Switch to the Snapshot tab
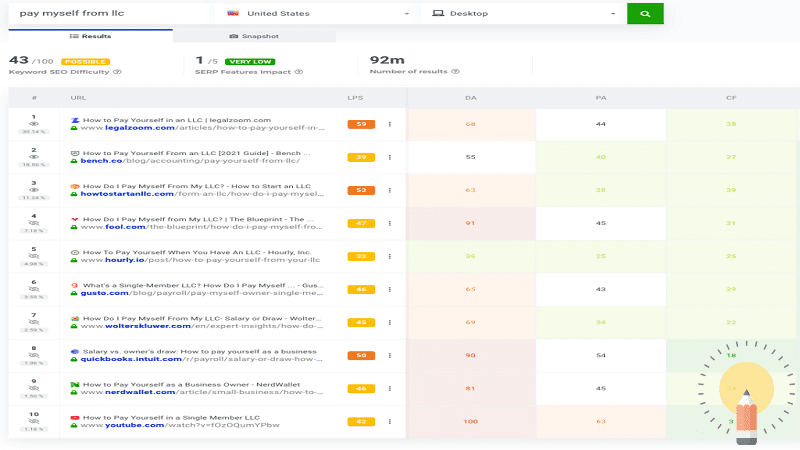800x450 pixels. 254,36
